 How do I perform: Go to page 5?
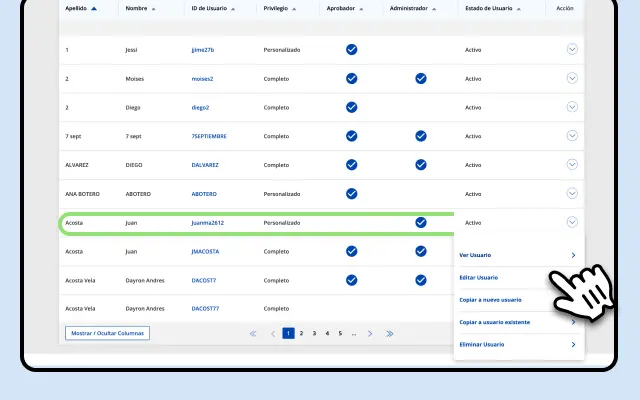click(x=340, y=333)
